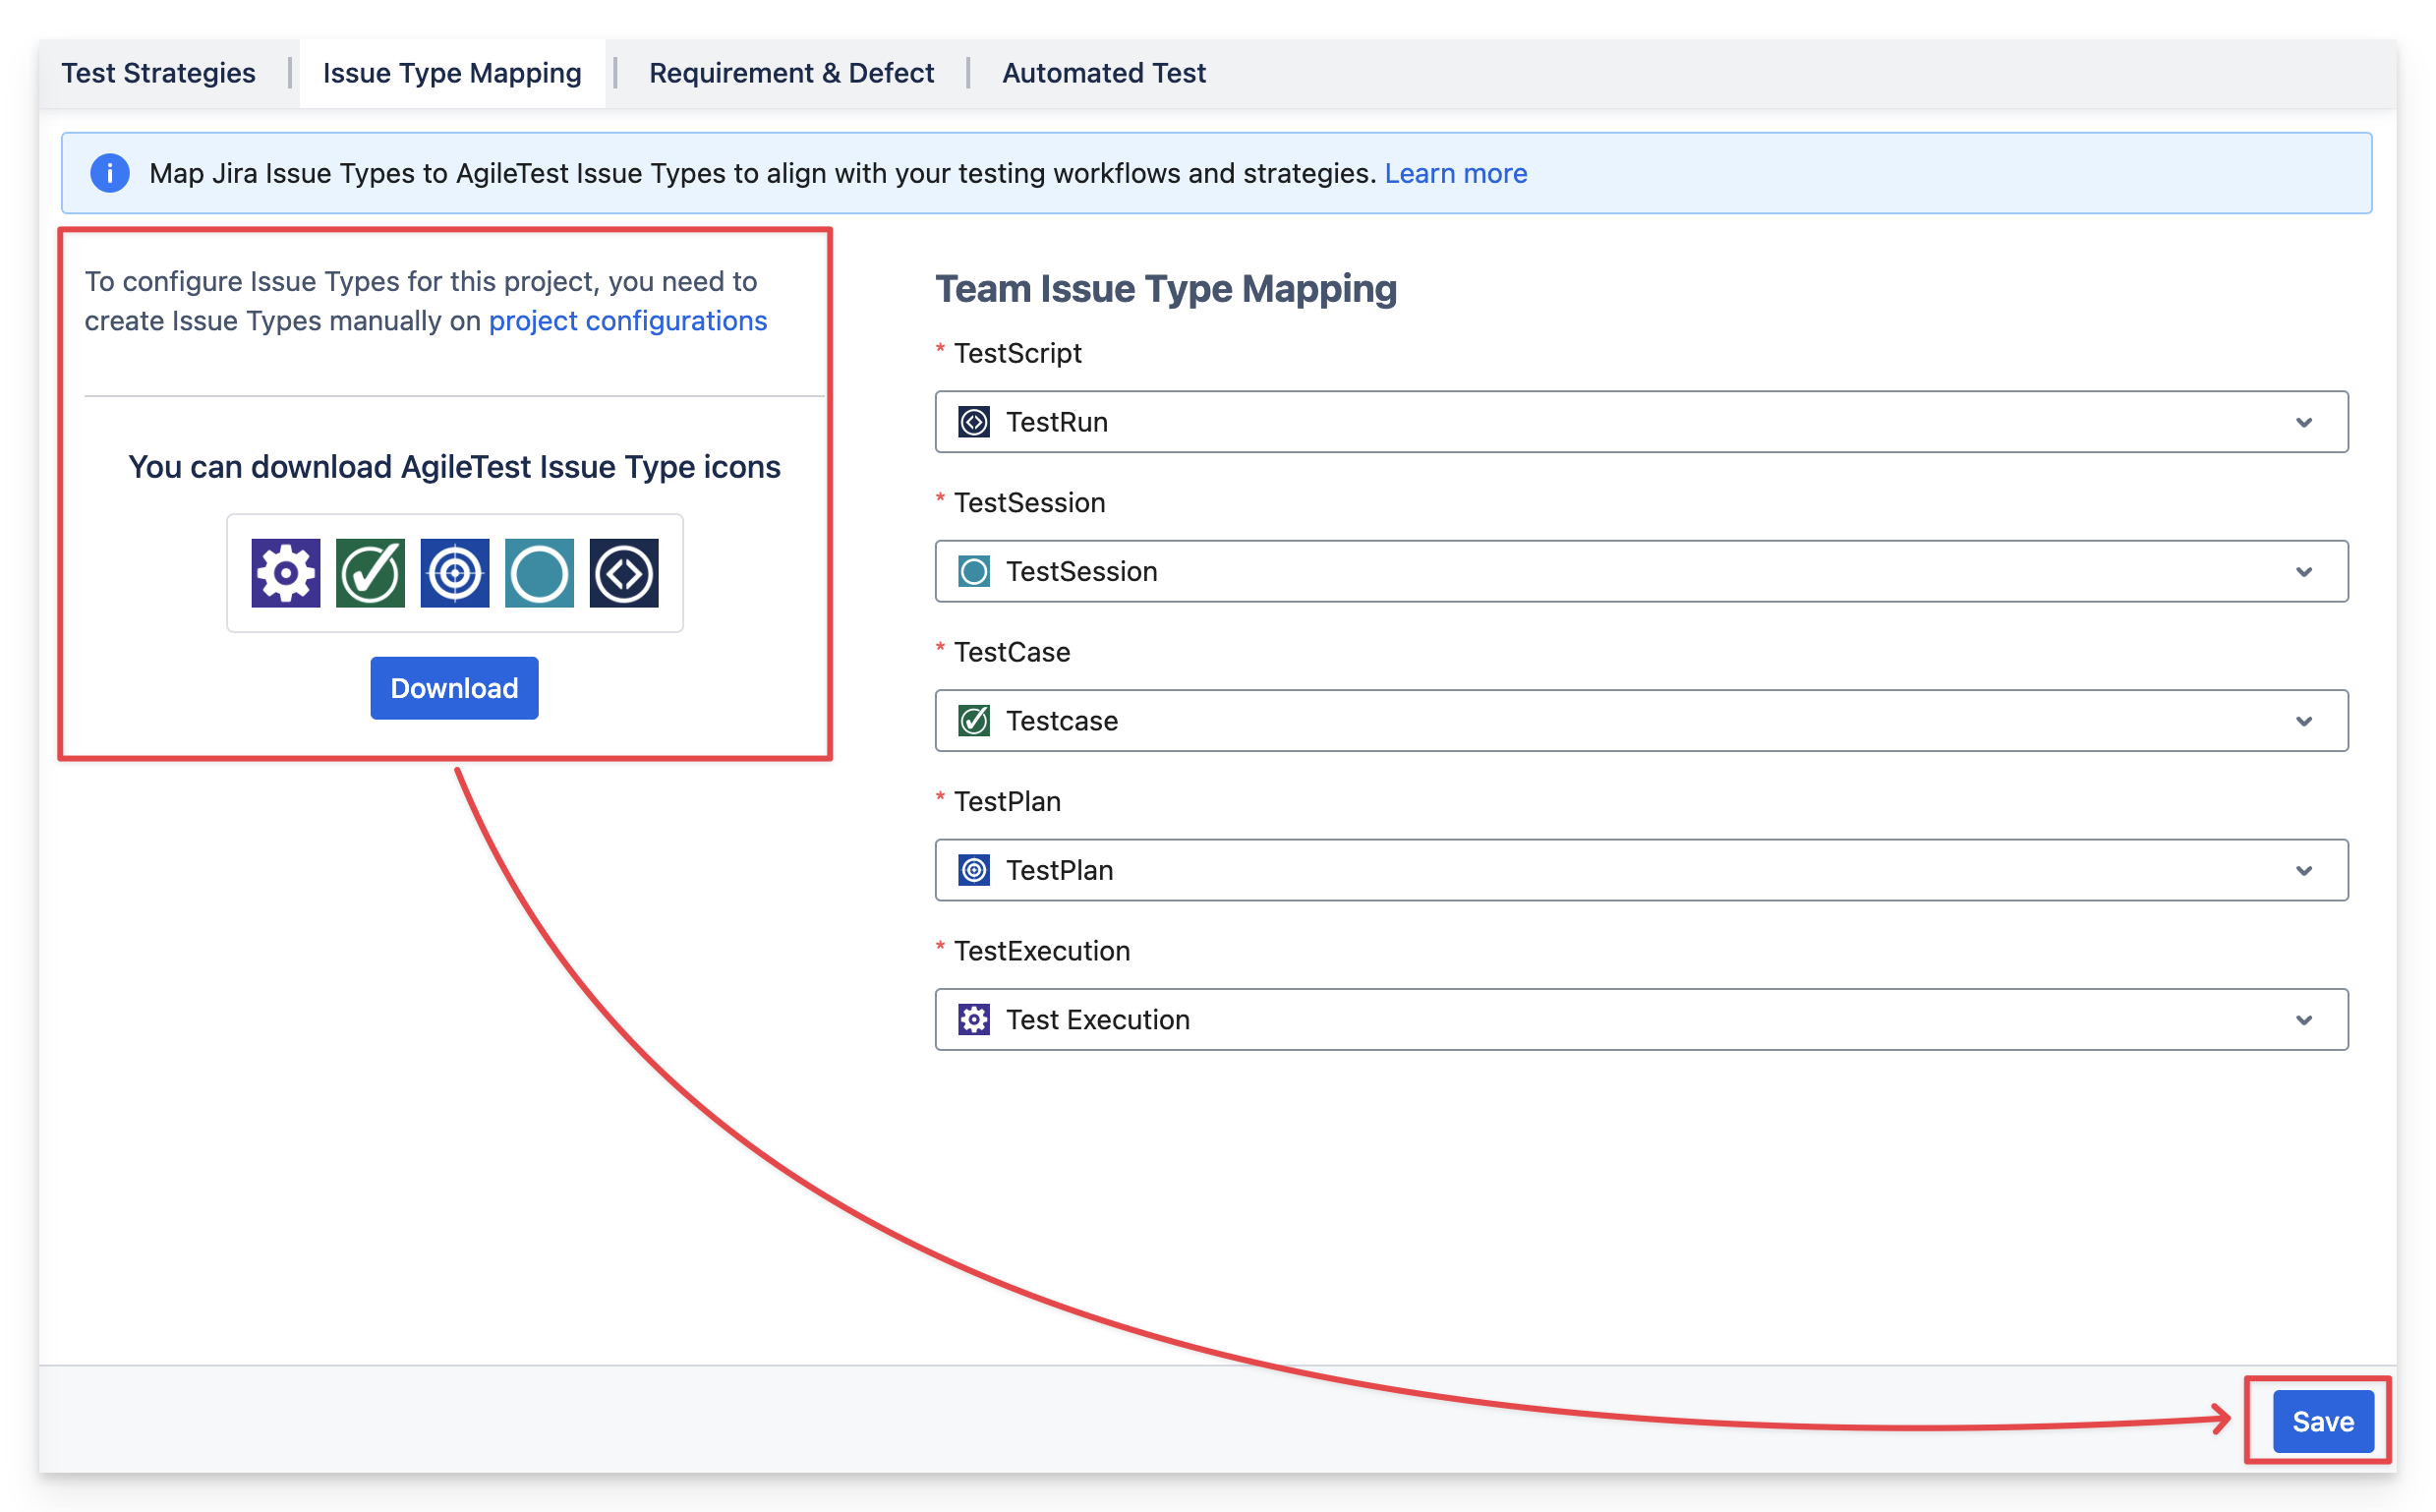
Task: Switch to the Test Strategies tab
Action: pos(158,73)
